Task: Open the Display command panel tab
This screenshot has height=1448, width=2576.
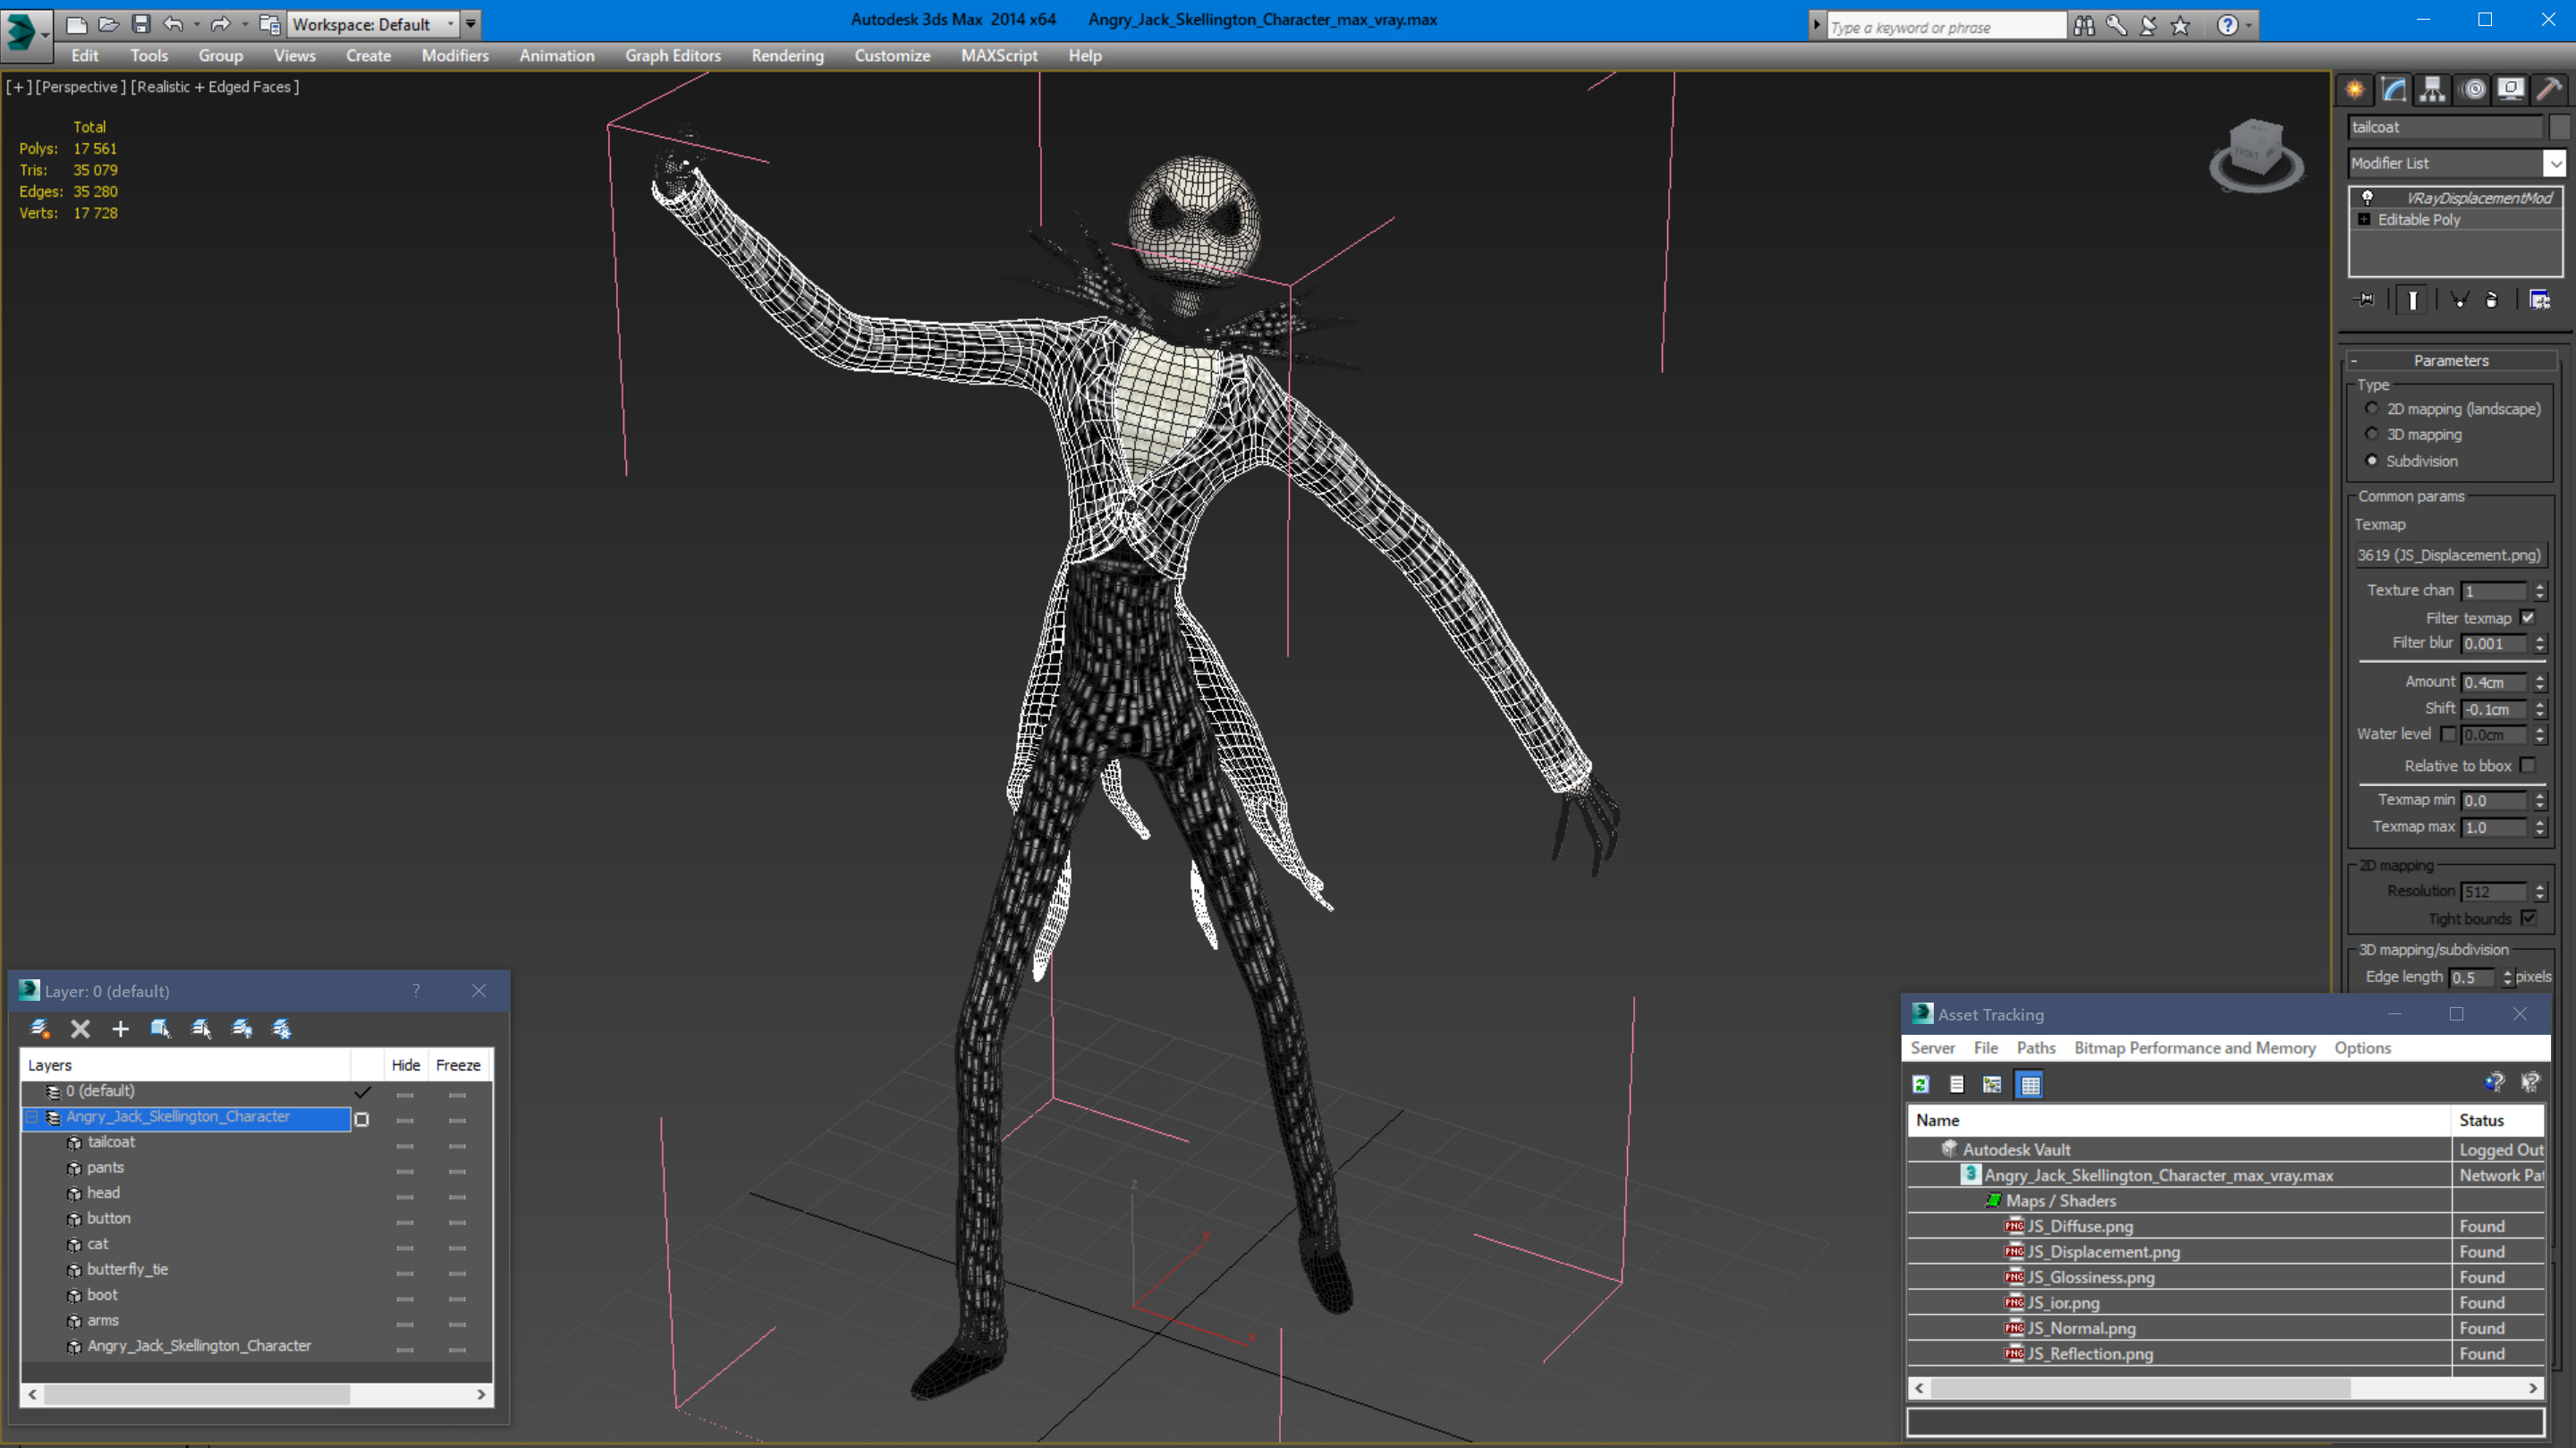Action: 2511,90
